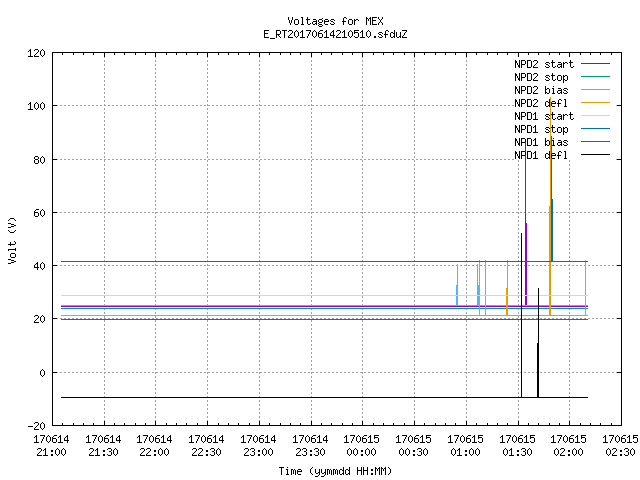Click the shorter black spike reaching 31 V
This screenshot has height=480, width=640.
pyautogui.click(x=538, y=343)
